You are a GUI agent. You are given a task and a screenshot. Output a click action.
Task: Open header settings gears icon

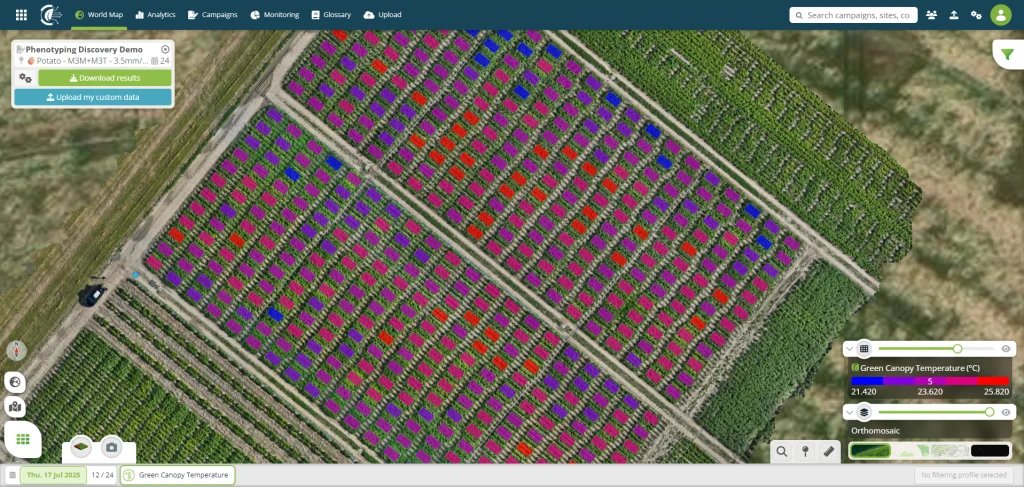pyautogui.click(x=976, y=15)
